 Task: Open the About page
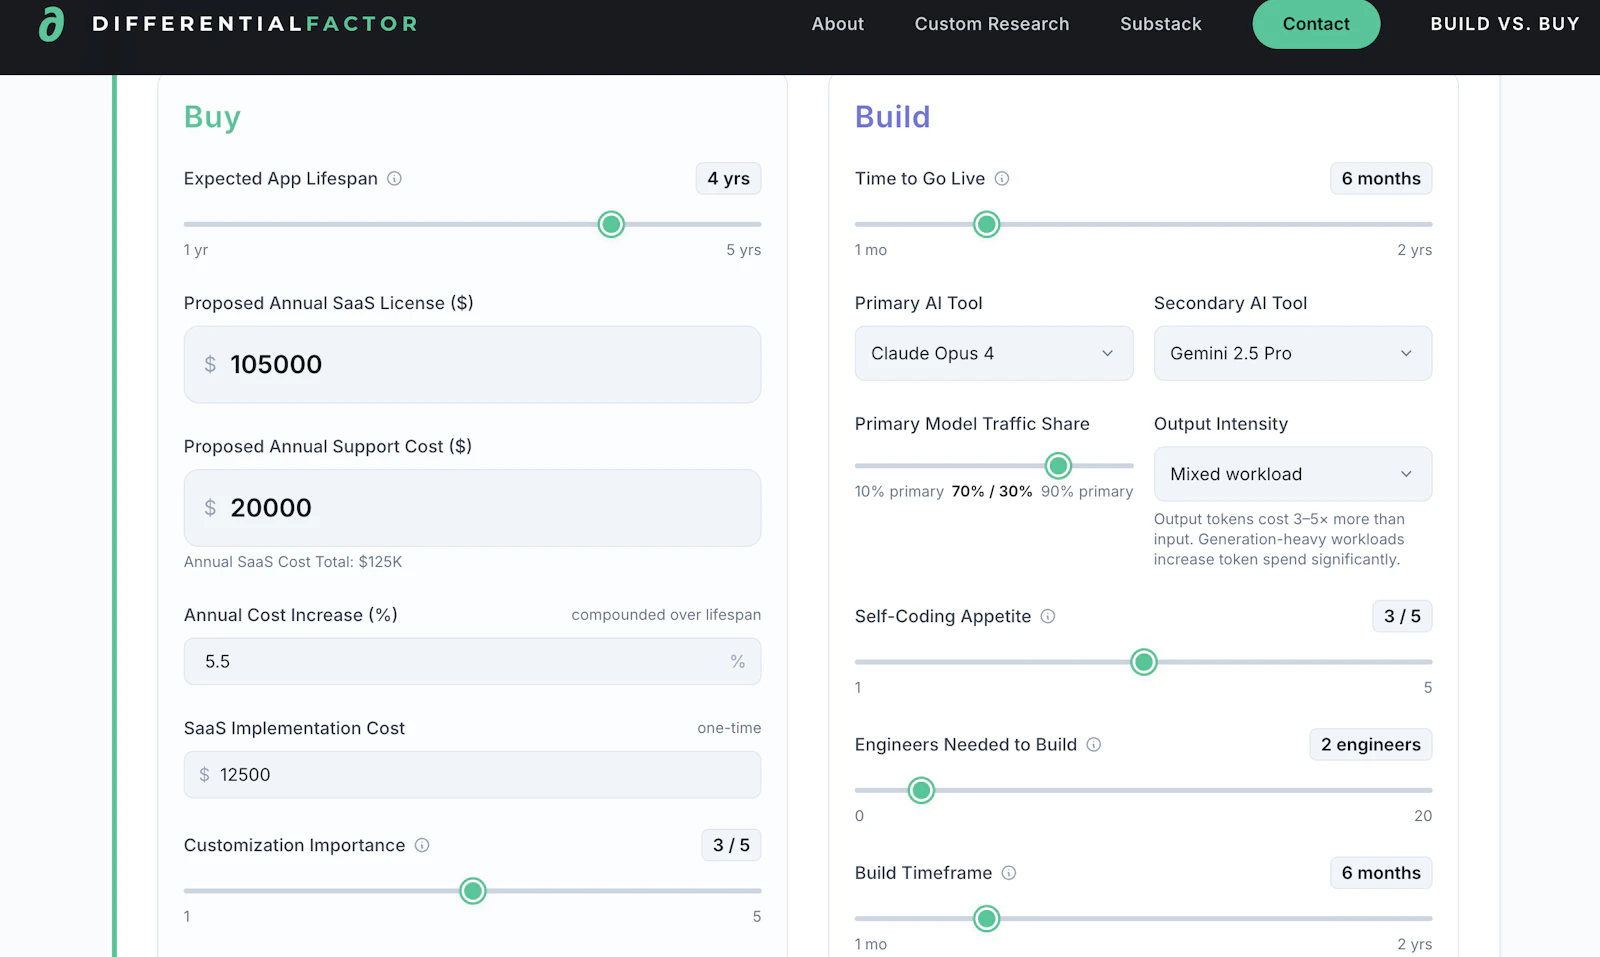838,24
